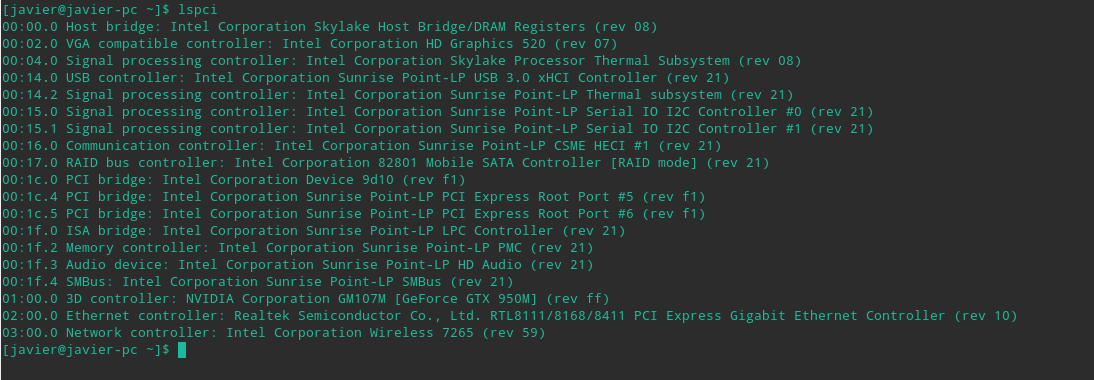
Task: Select the Skylake Processor Thermal Subsystem line
Action: [402, 61]
